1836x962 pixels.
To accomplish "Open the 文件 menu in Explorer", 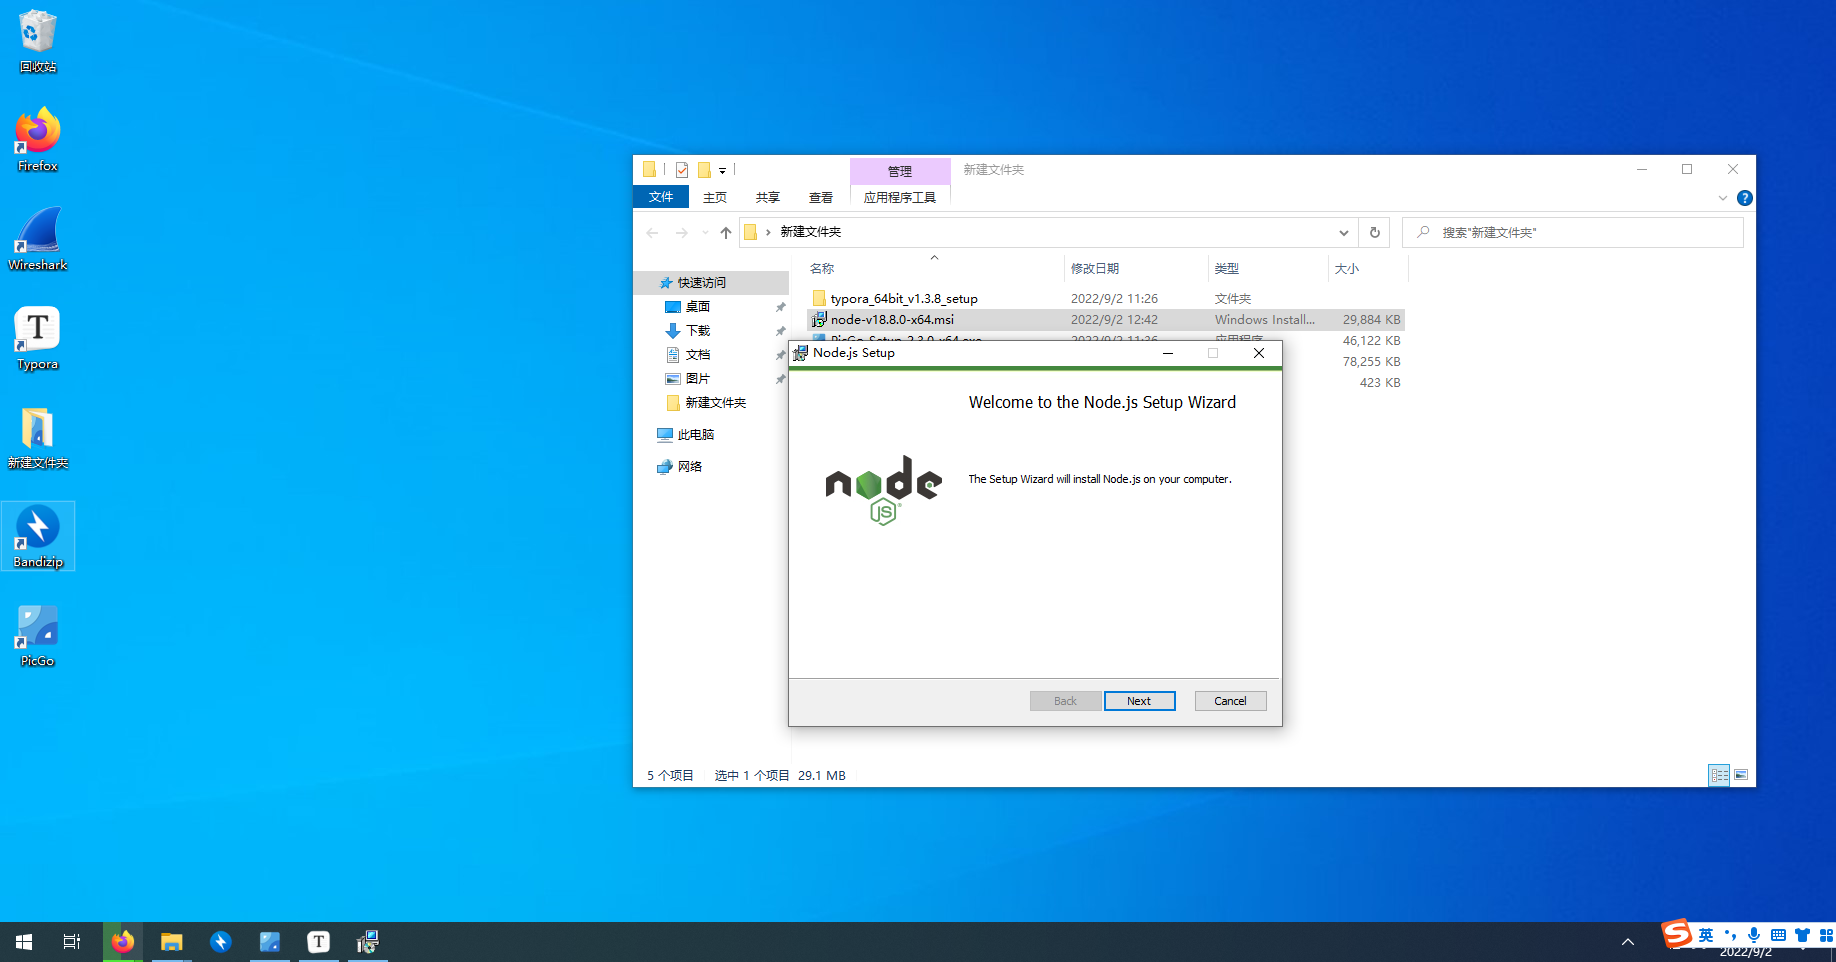I will pos(661,197).
